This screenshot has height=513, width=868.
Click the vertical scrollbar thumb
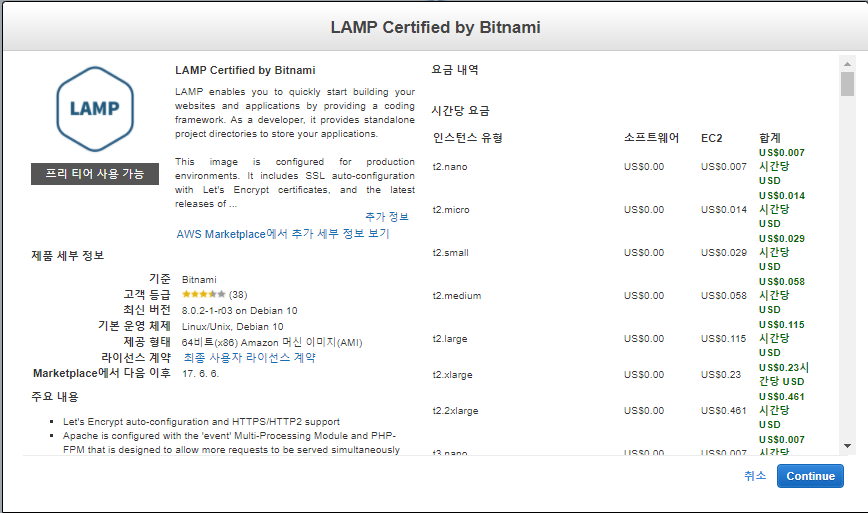click(847, 84)
